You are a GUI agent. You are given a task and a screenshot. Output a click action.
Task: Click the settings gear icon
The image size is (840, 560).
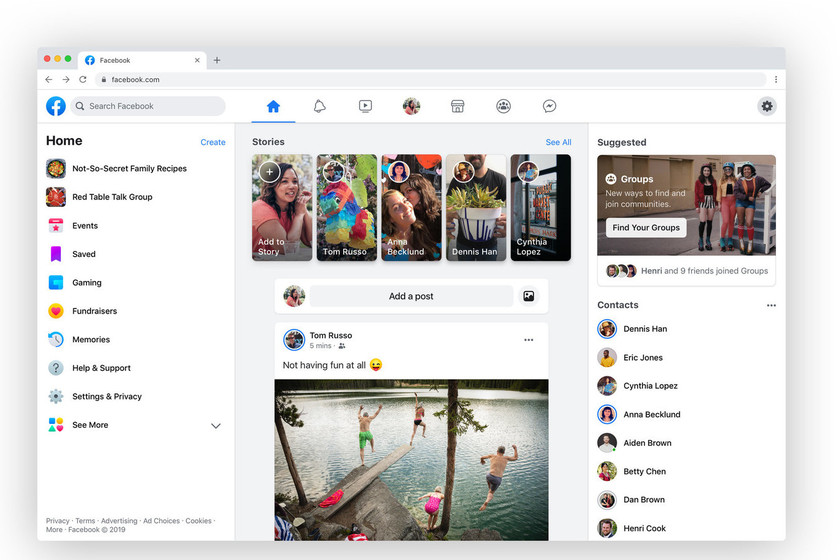[767, 106]
